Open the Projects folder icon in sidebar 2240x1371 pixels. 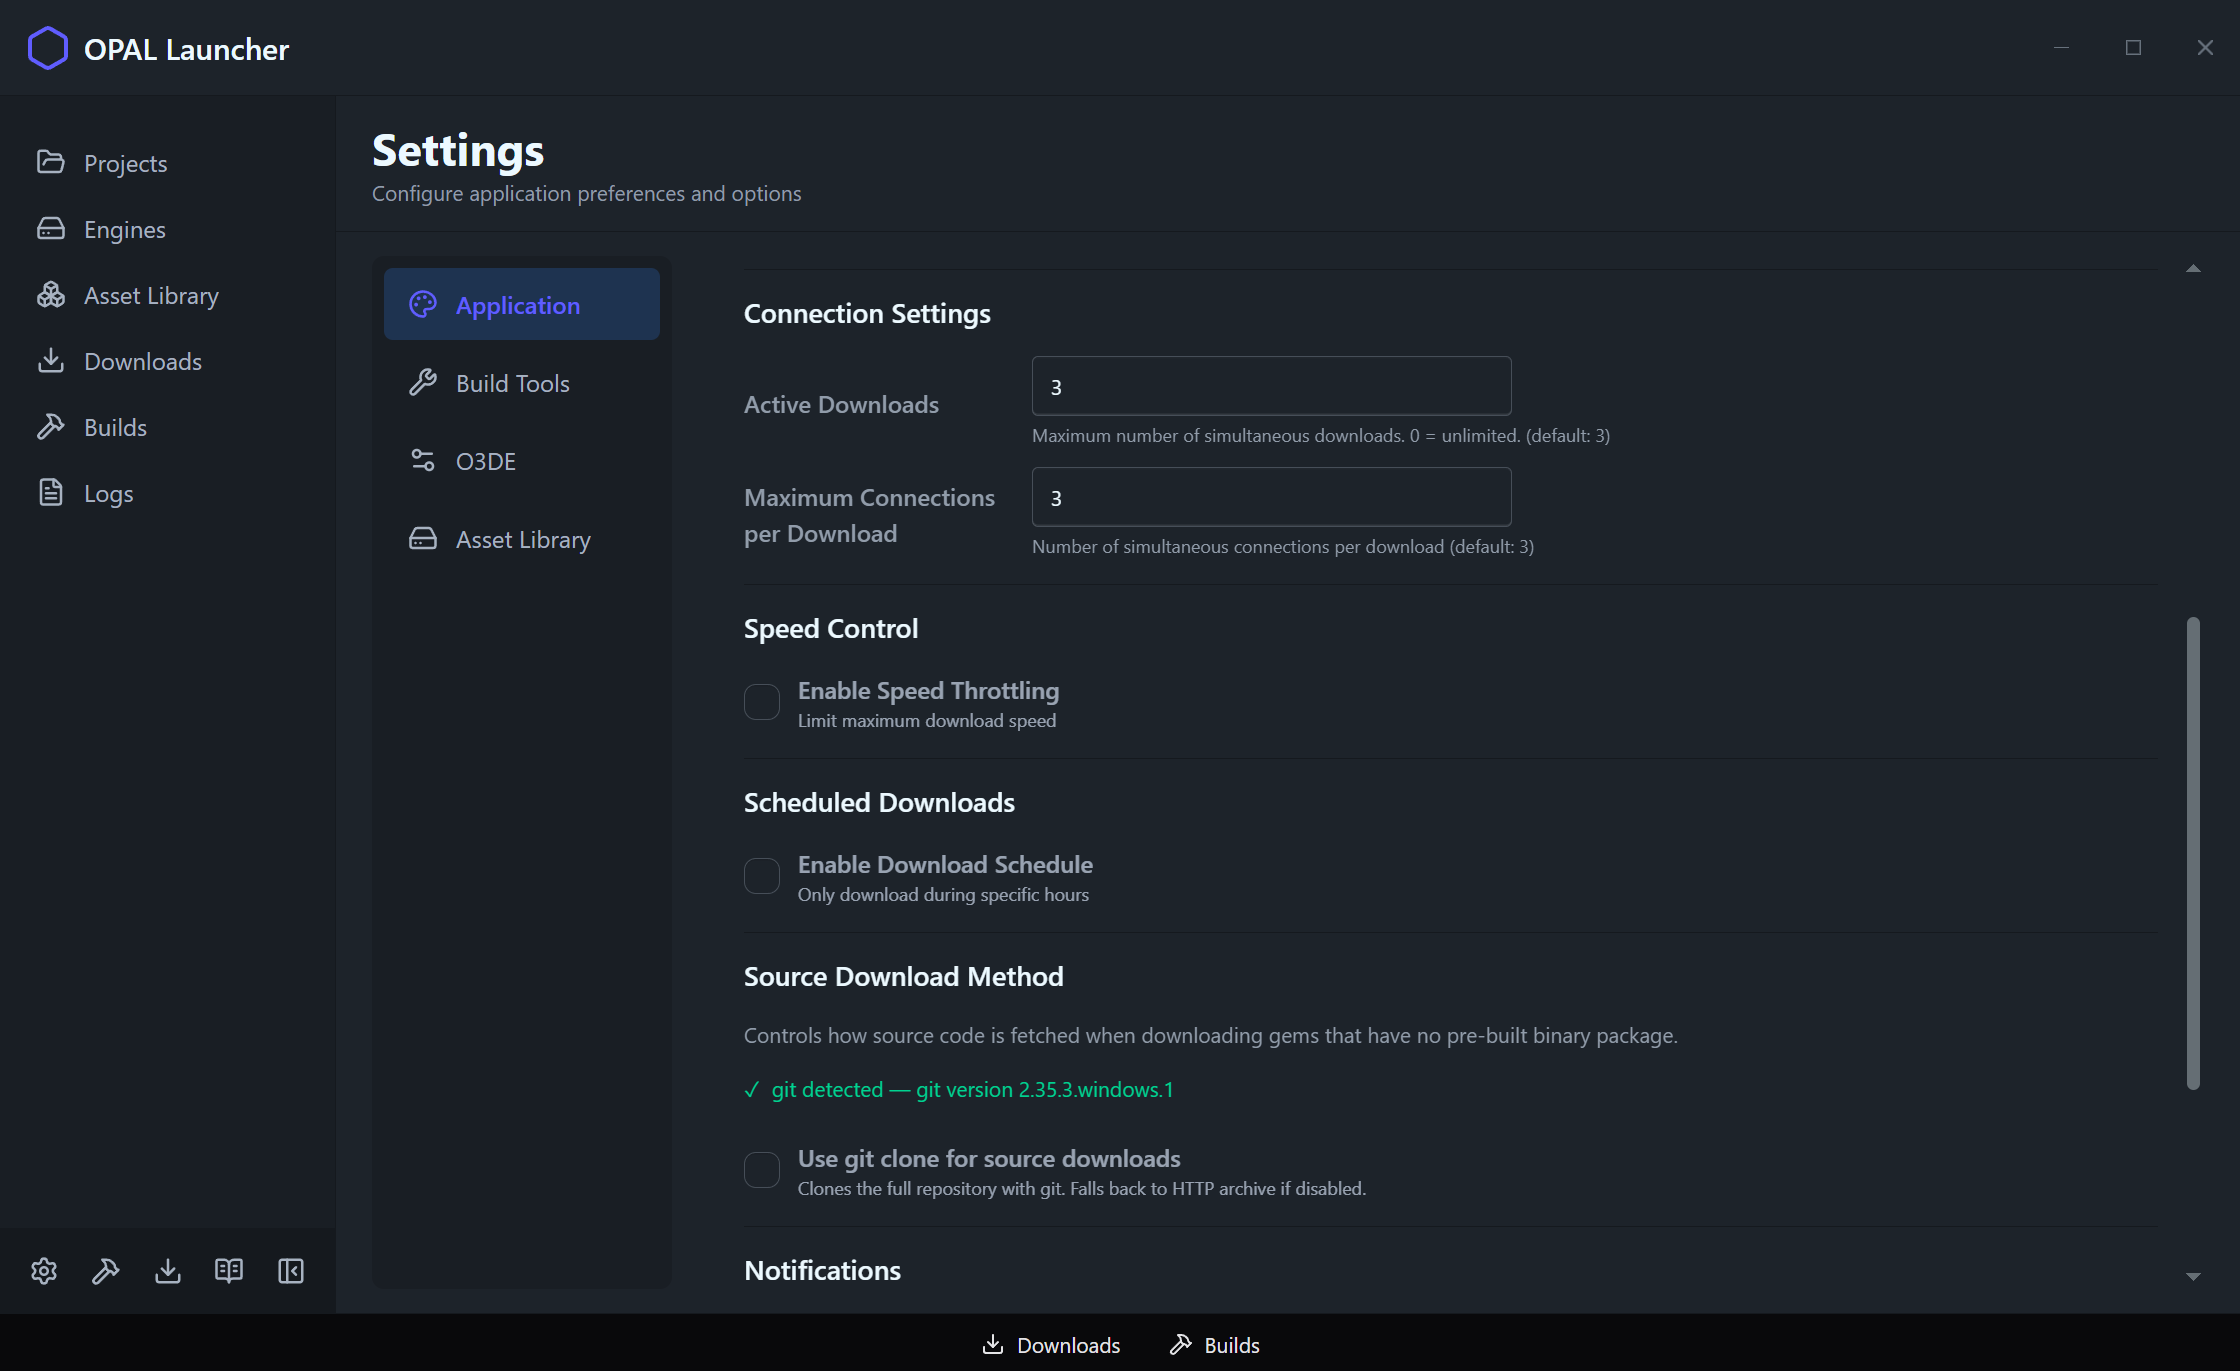(51, 162)
